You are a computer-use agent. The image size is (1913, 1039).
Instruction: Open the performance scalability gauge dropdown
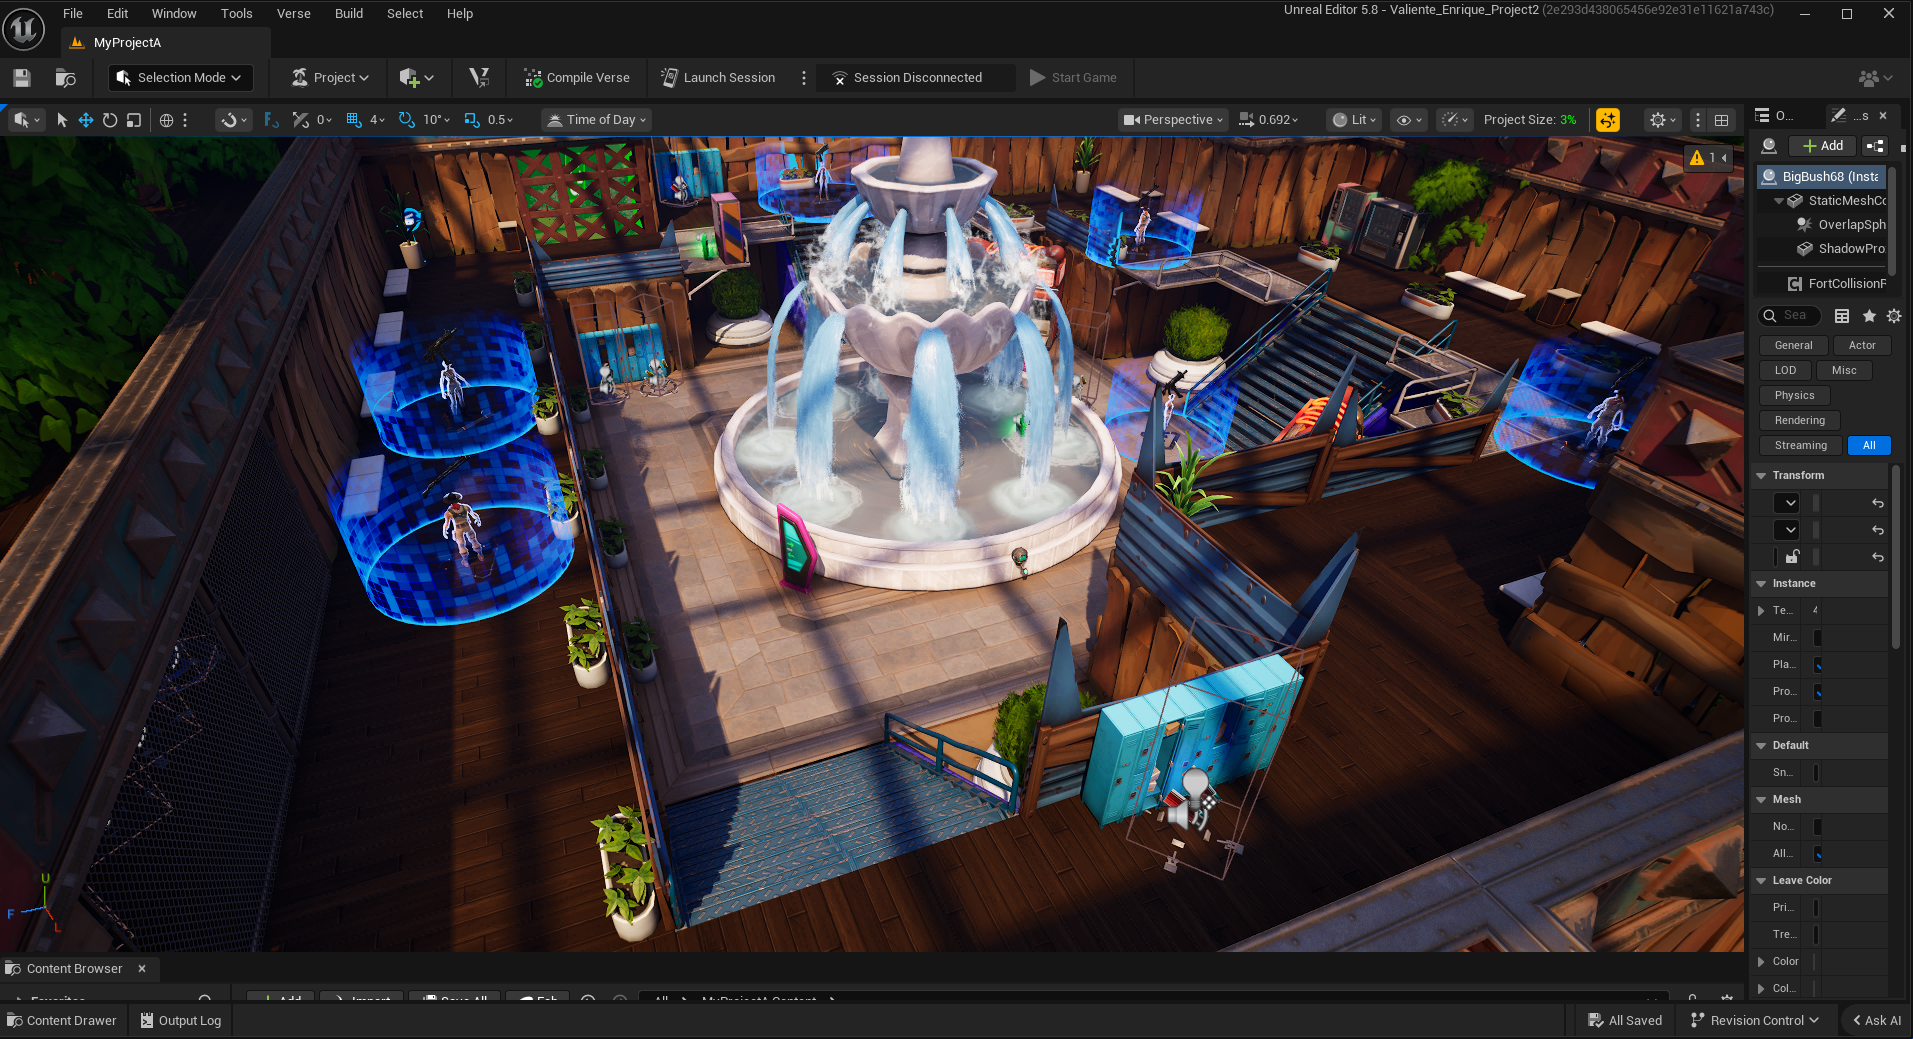click(x=1455, y=120)
